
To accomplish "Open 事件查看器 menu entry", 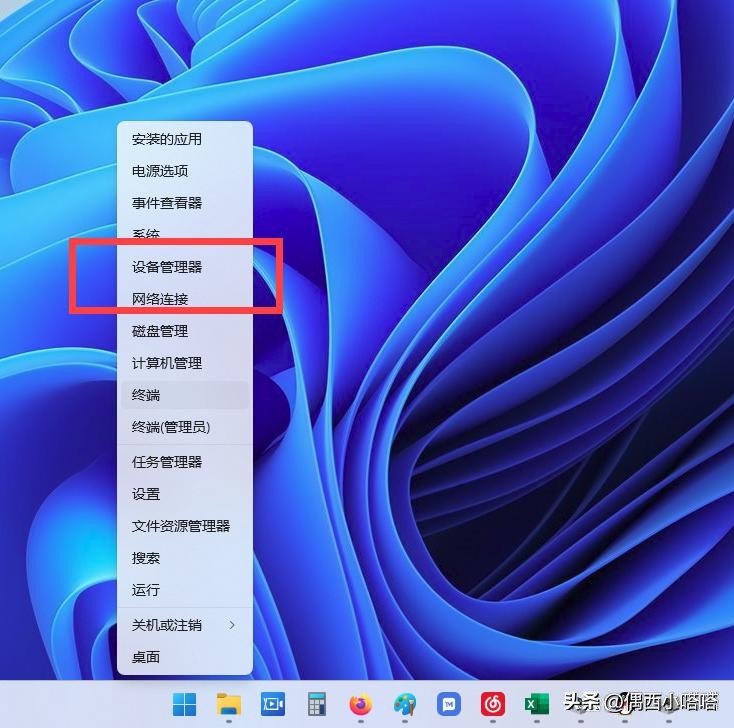I will tap(185, 203).
